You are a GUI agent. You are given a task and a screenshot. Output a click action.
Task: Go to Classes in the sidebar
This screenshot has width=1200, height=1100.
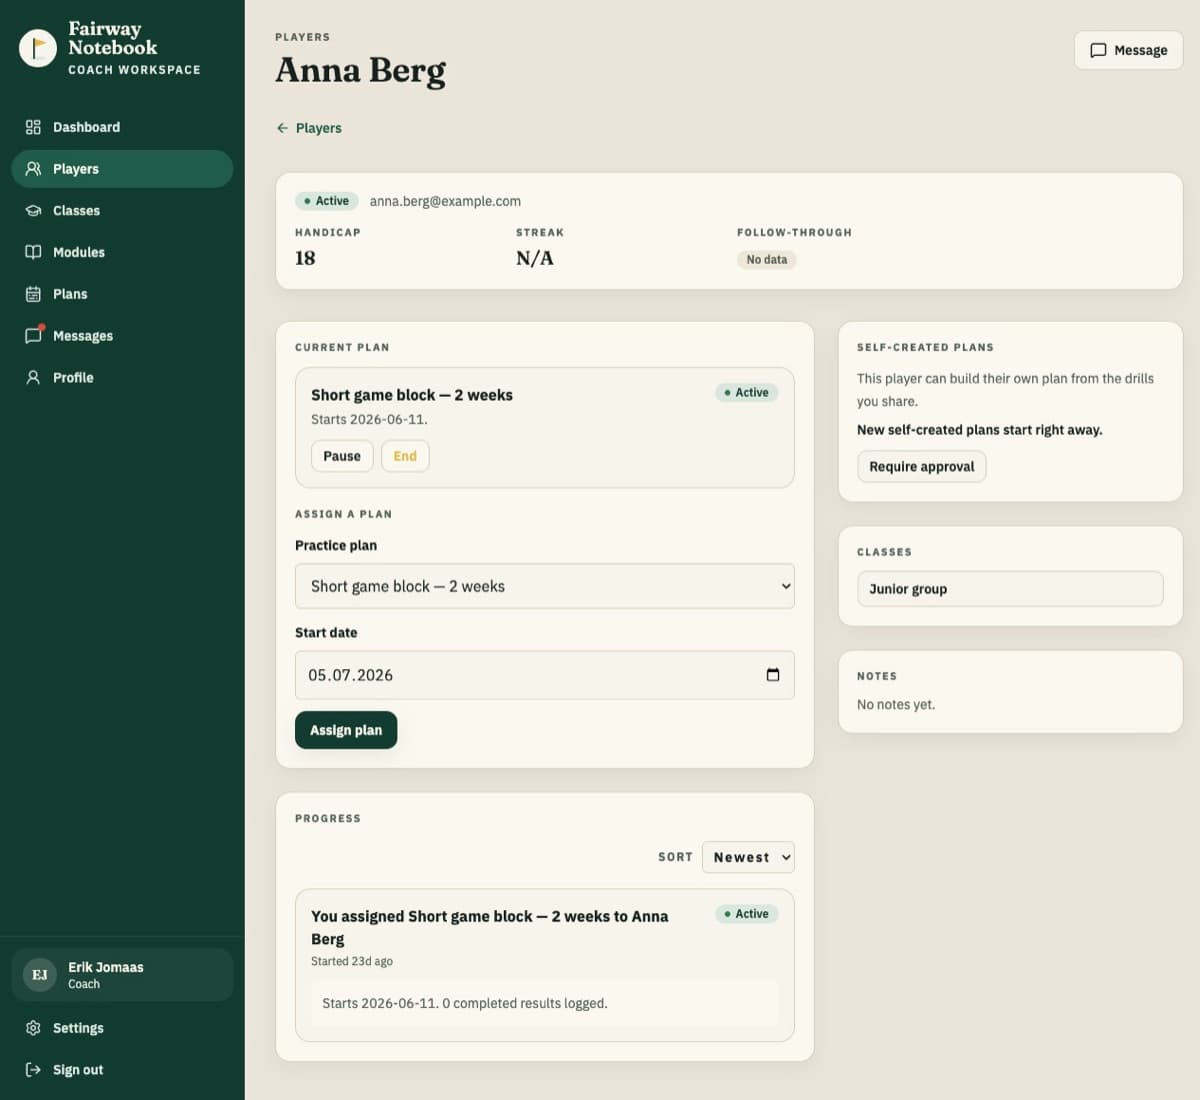pos(122,211)
